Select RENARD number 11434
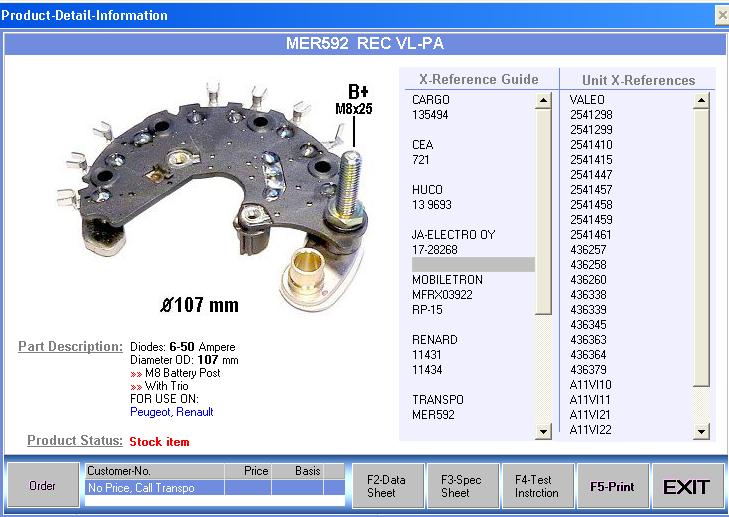The width and height of the screenshot is (729, 517). click(427, 370)
